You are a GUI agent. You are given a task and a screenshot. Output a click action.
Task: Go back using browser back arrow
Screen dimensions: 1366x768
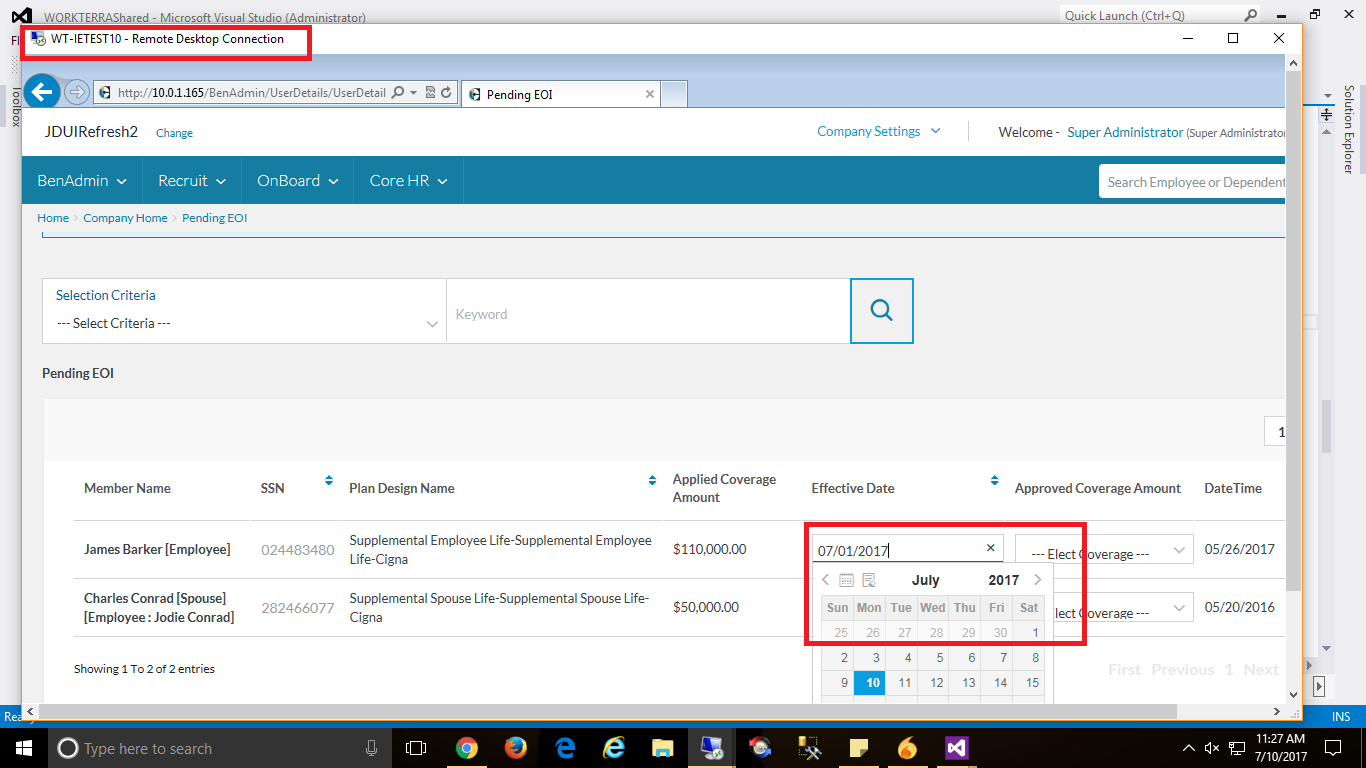41,93
